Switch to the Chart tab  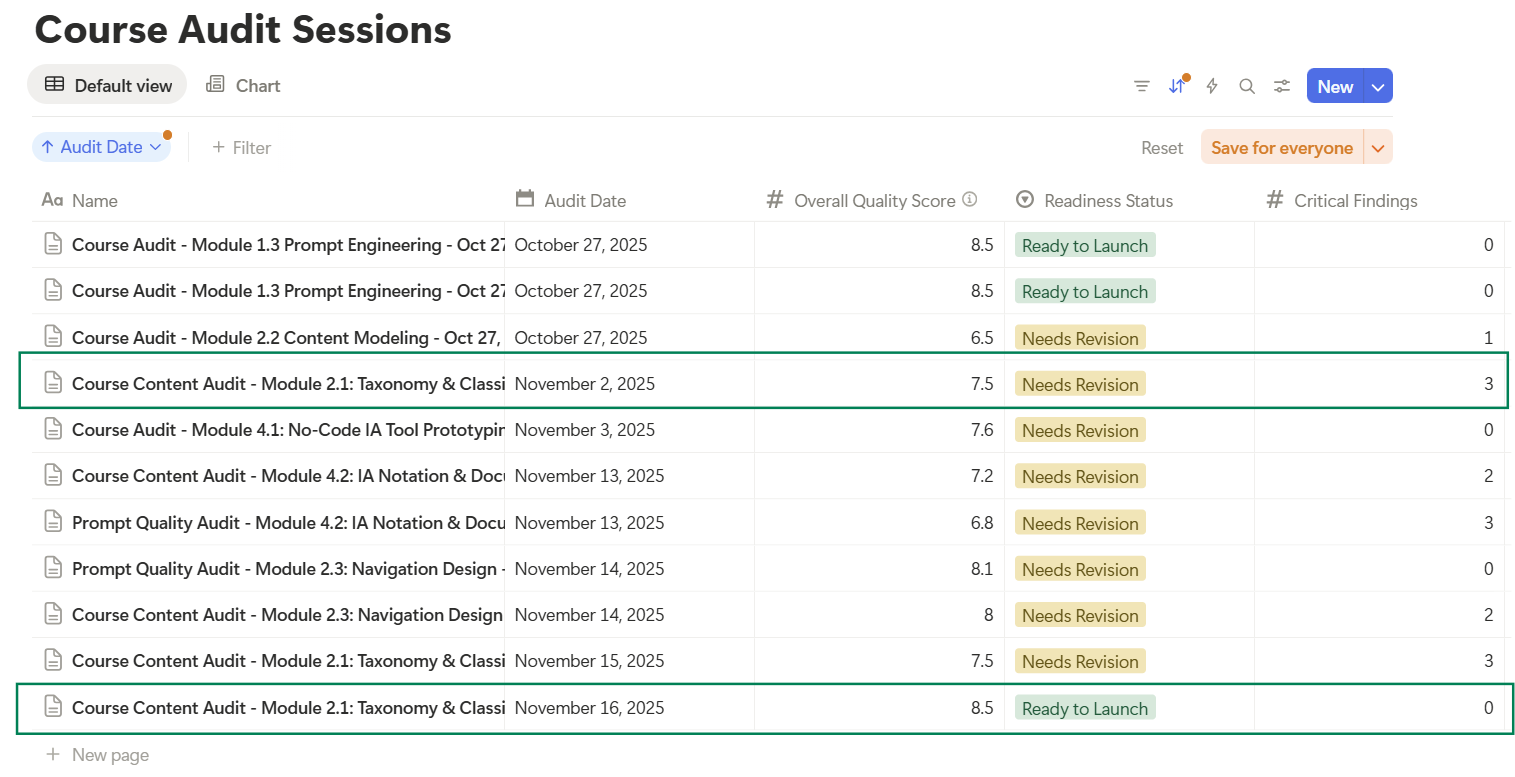tap(243, 86)
